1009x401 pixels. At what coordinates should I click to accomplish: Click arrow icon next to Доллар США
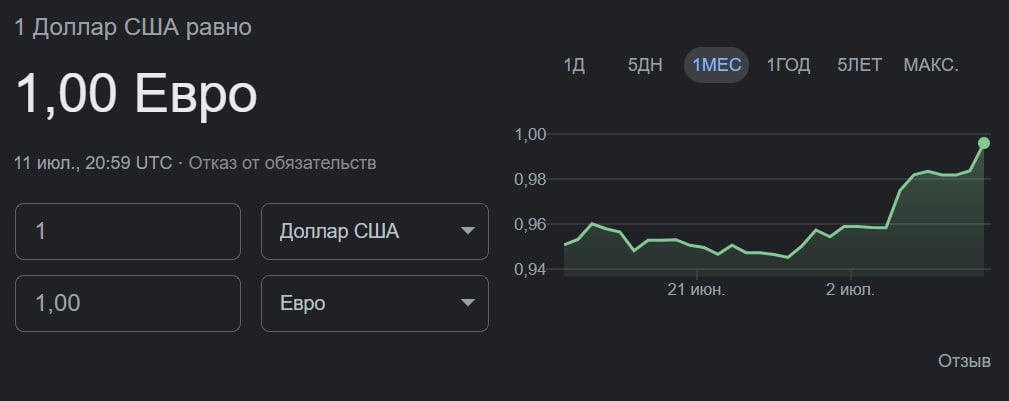click(467, 232)
